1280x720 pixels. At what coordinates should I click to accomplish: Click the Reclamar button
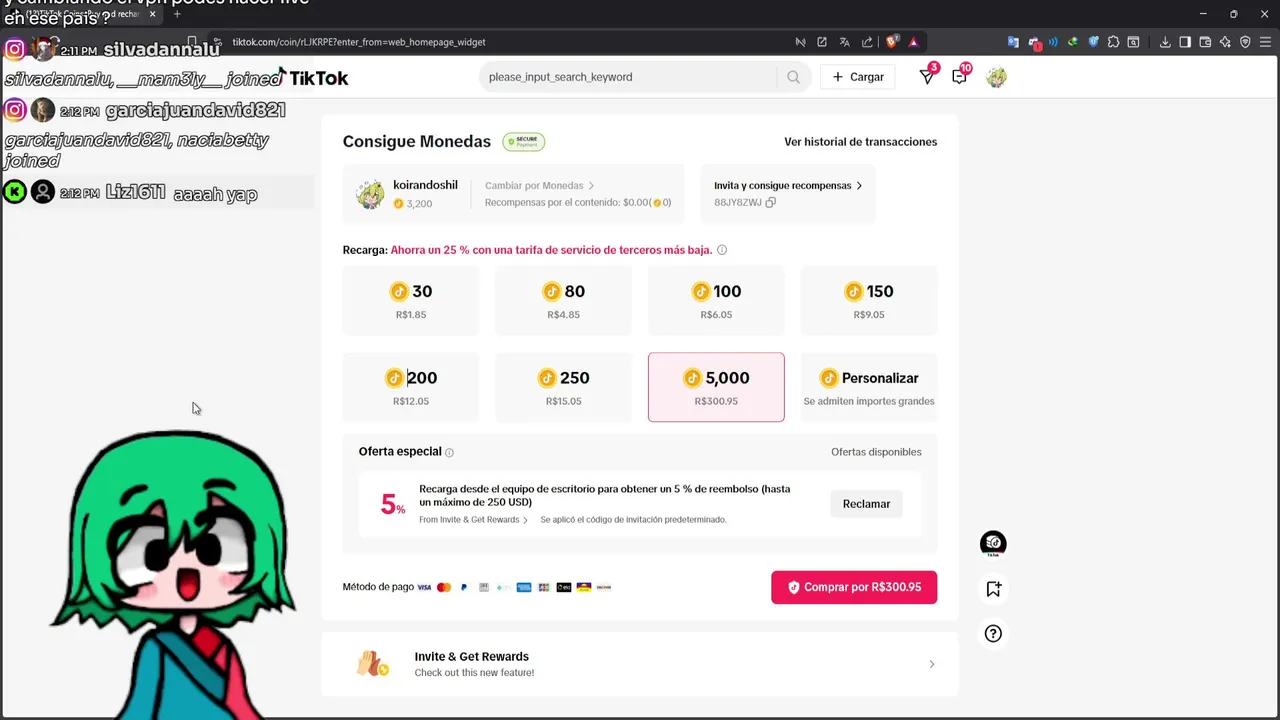point(866,504)
